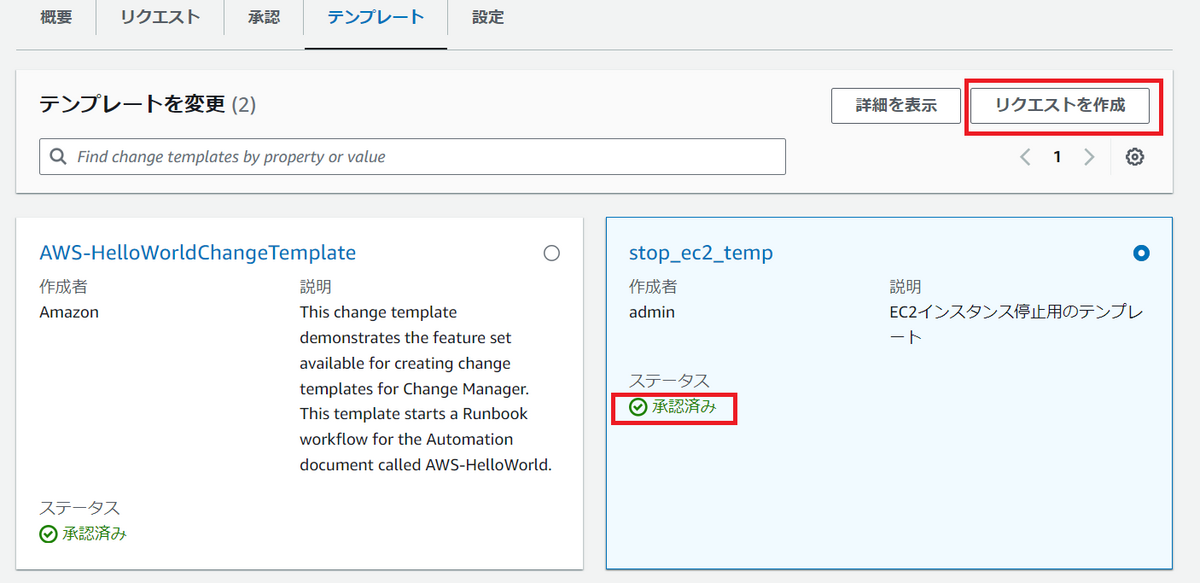Screen dimensions: 1200x583
Task: Click 'EC2インスタンス停止用のテンプレート' description
Action: (x=1016, y=325)
